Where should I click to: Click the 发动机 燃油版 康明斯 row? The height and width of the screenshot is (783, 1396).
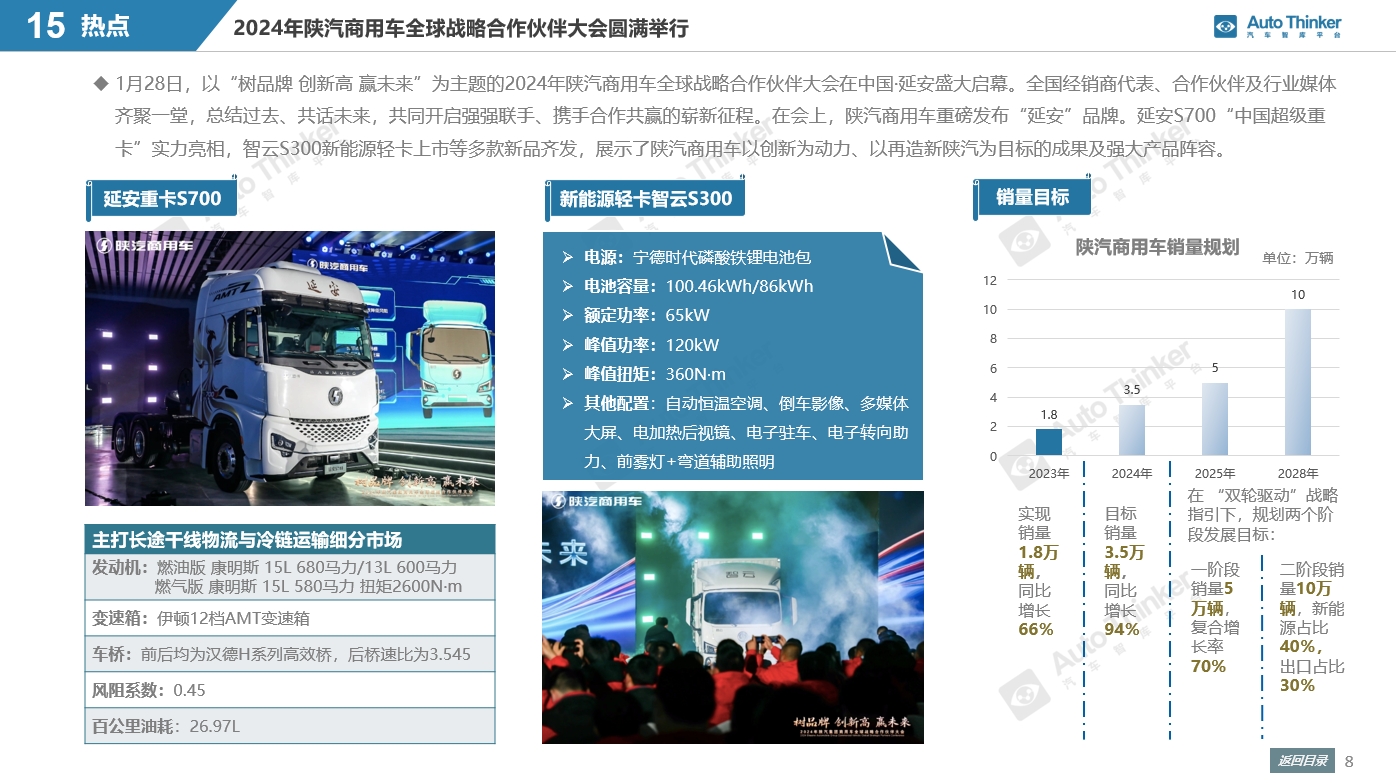point(290,577)
